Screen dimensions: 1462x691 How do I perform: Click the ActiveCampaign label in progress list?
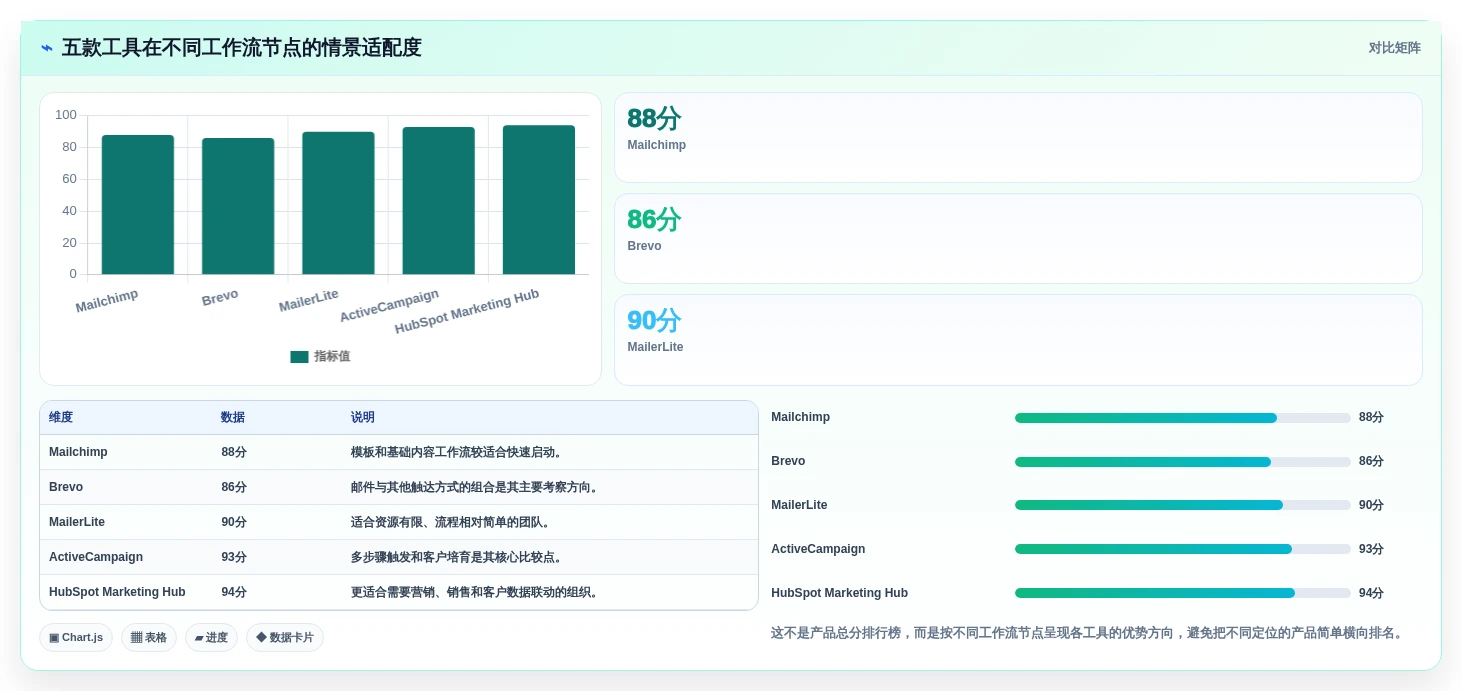pos(818,549)
